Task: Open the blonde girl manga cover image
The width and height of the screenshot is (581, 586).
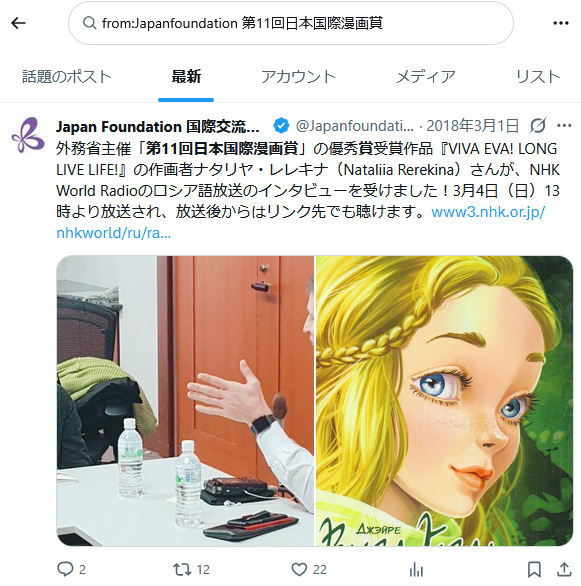Action: point(445,401)
